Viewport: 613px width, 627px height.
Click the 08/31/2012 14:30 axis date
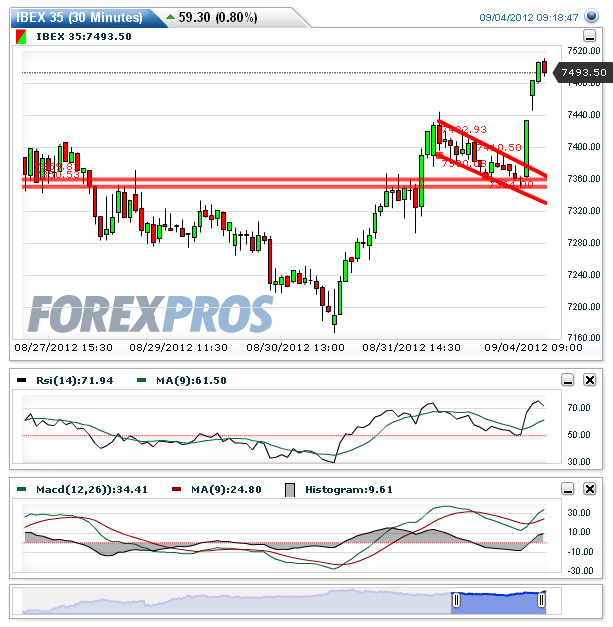(411, 347)
